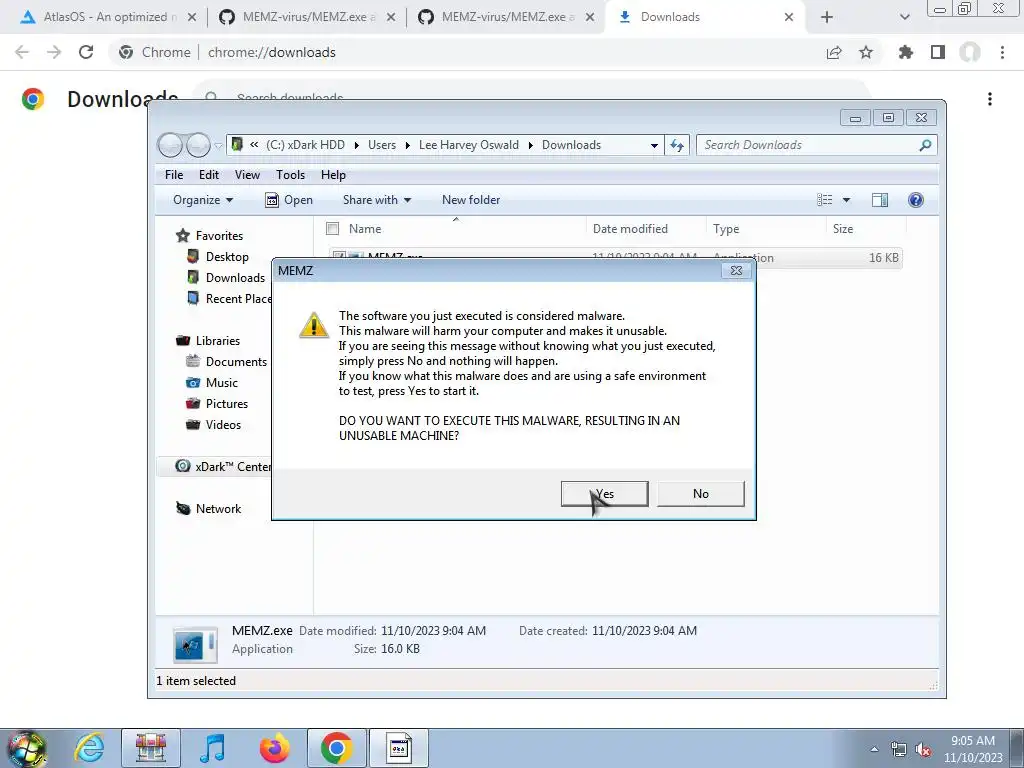Viewport: 1024px width, 768px height.
Task: Focus the Search Downloads field
Action: pos(816,145)
